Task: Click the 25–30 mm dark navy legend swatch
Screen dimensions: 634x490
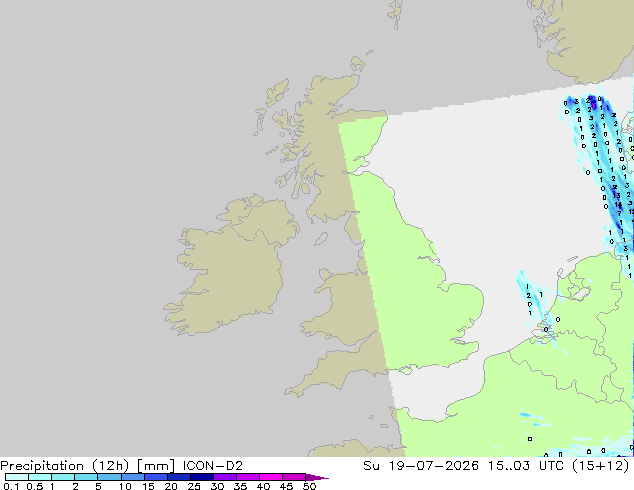Action: (x=202, y=477)
